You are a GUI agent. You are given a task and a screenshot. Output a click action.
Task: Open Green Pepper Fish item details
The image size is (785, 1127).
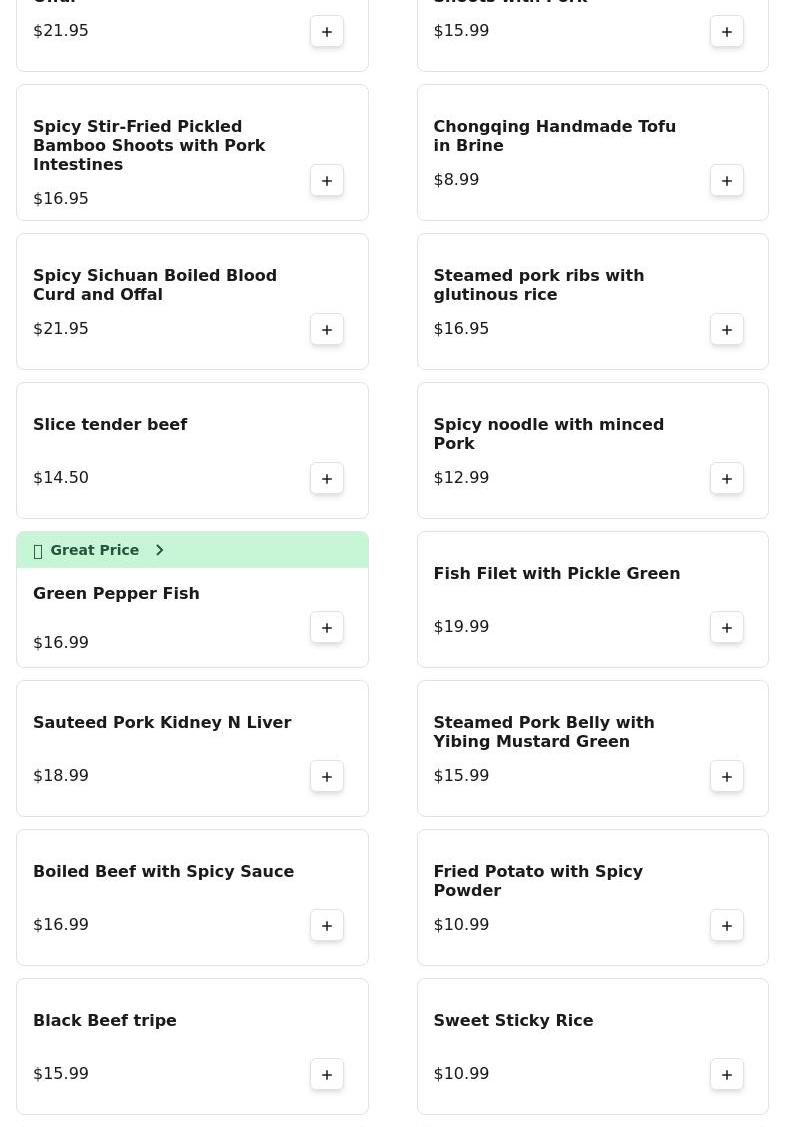pyautogui.click(x=116, y=594)
